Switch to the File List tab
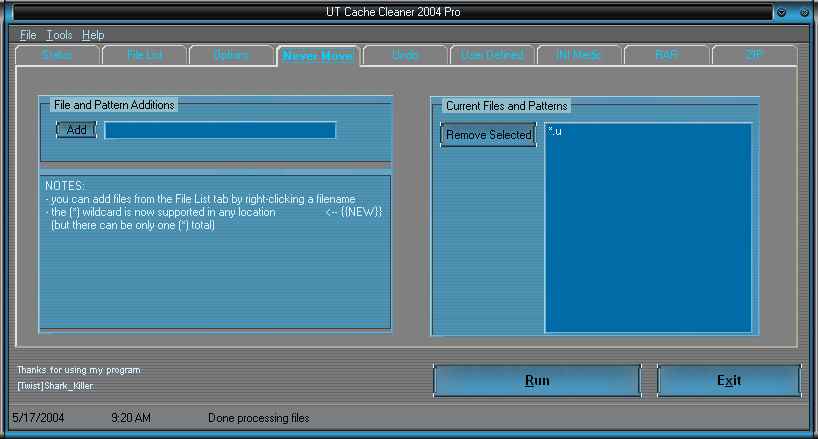The image size is (818, 439). pos(145,55)
